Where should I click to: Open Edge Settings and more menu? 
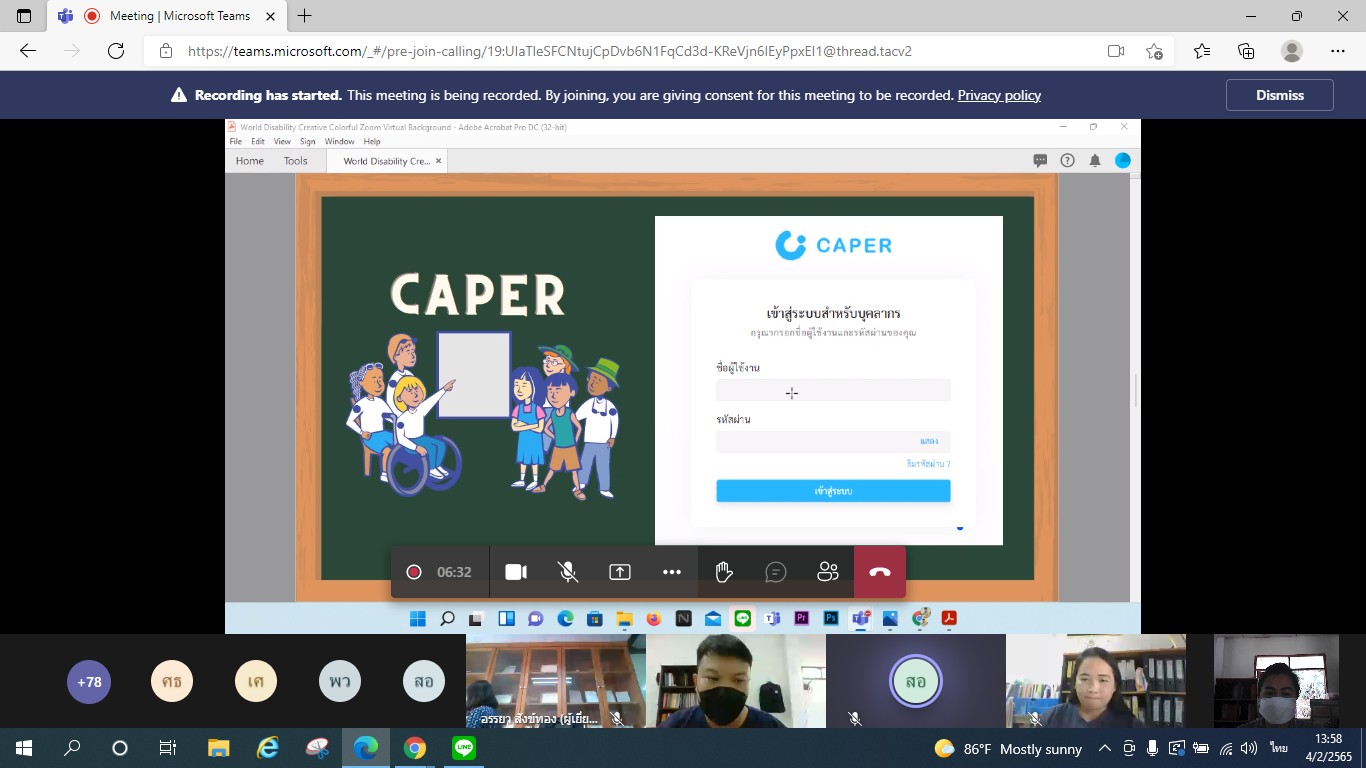[x=1338, y=51]
